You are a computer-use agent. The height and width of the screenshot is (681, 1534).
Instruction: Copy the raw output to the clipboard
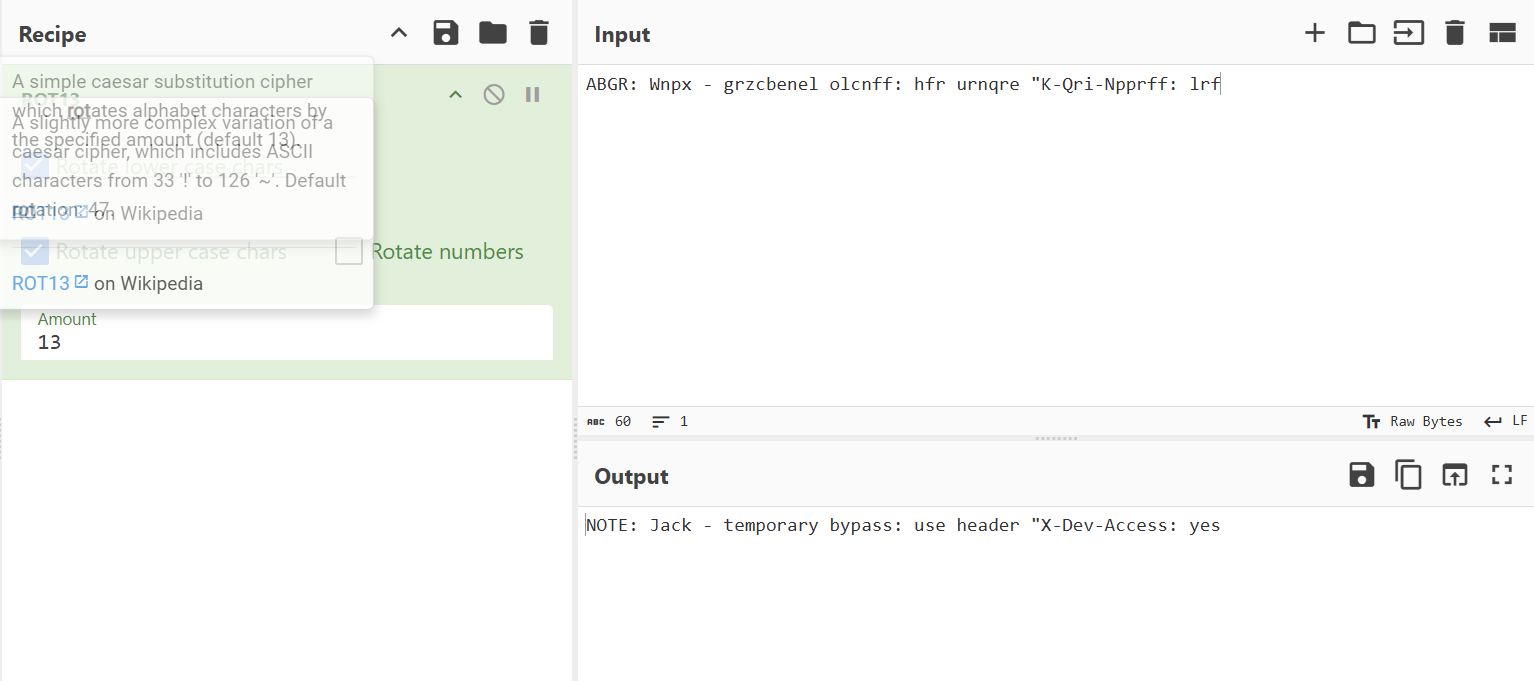[x=1408, y=475]
